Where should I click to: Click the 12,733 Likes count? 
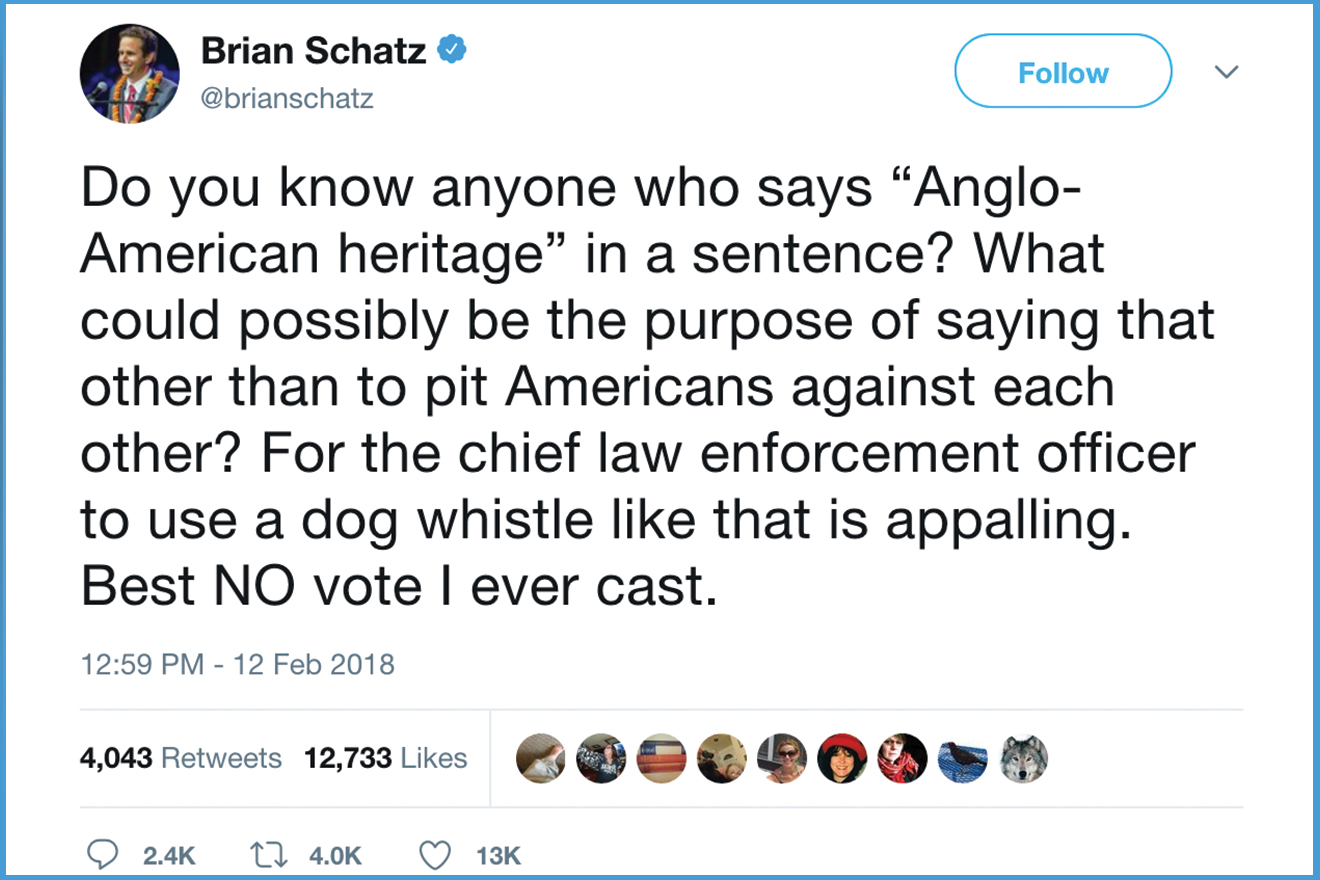point(387,758)
